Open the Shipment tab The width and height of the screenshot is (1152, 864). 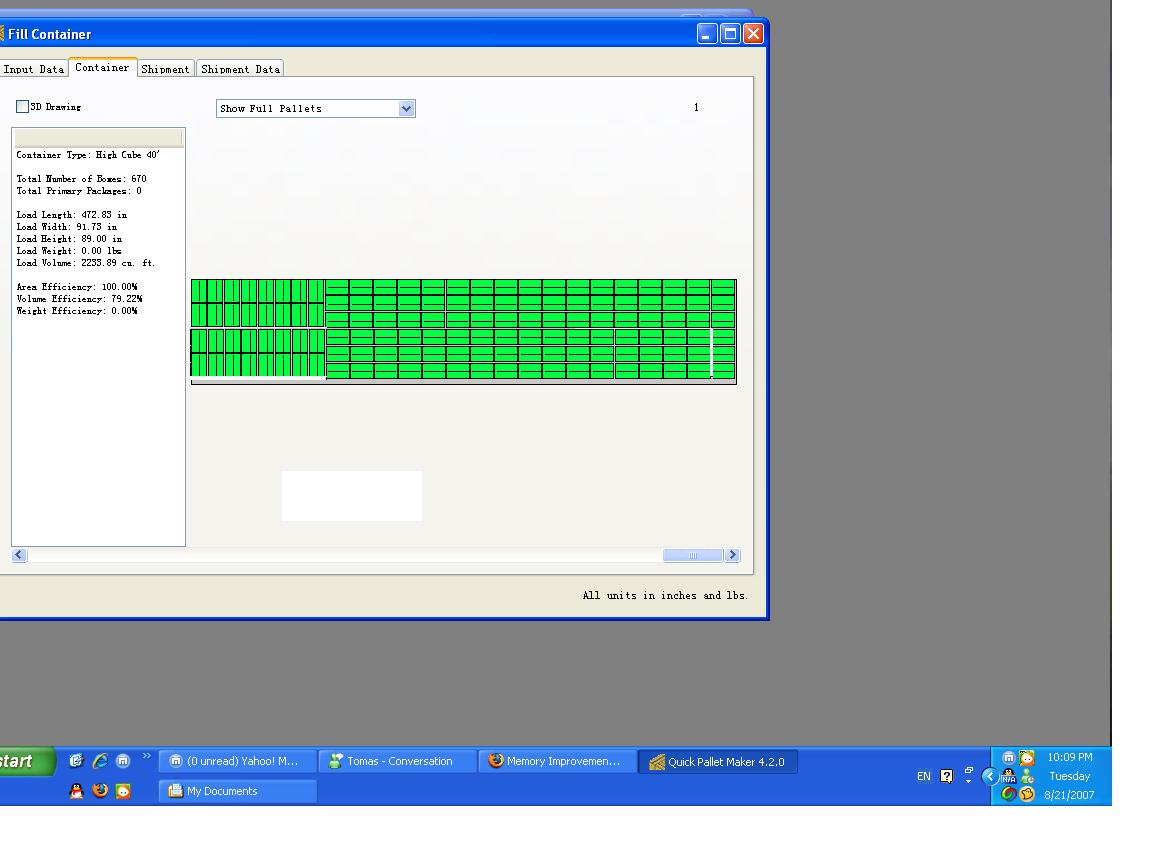point(165,69)
